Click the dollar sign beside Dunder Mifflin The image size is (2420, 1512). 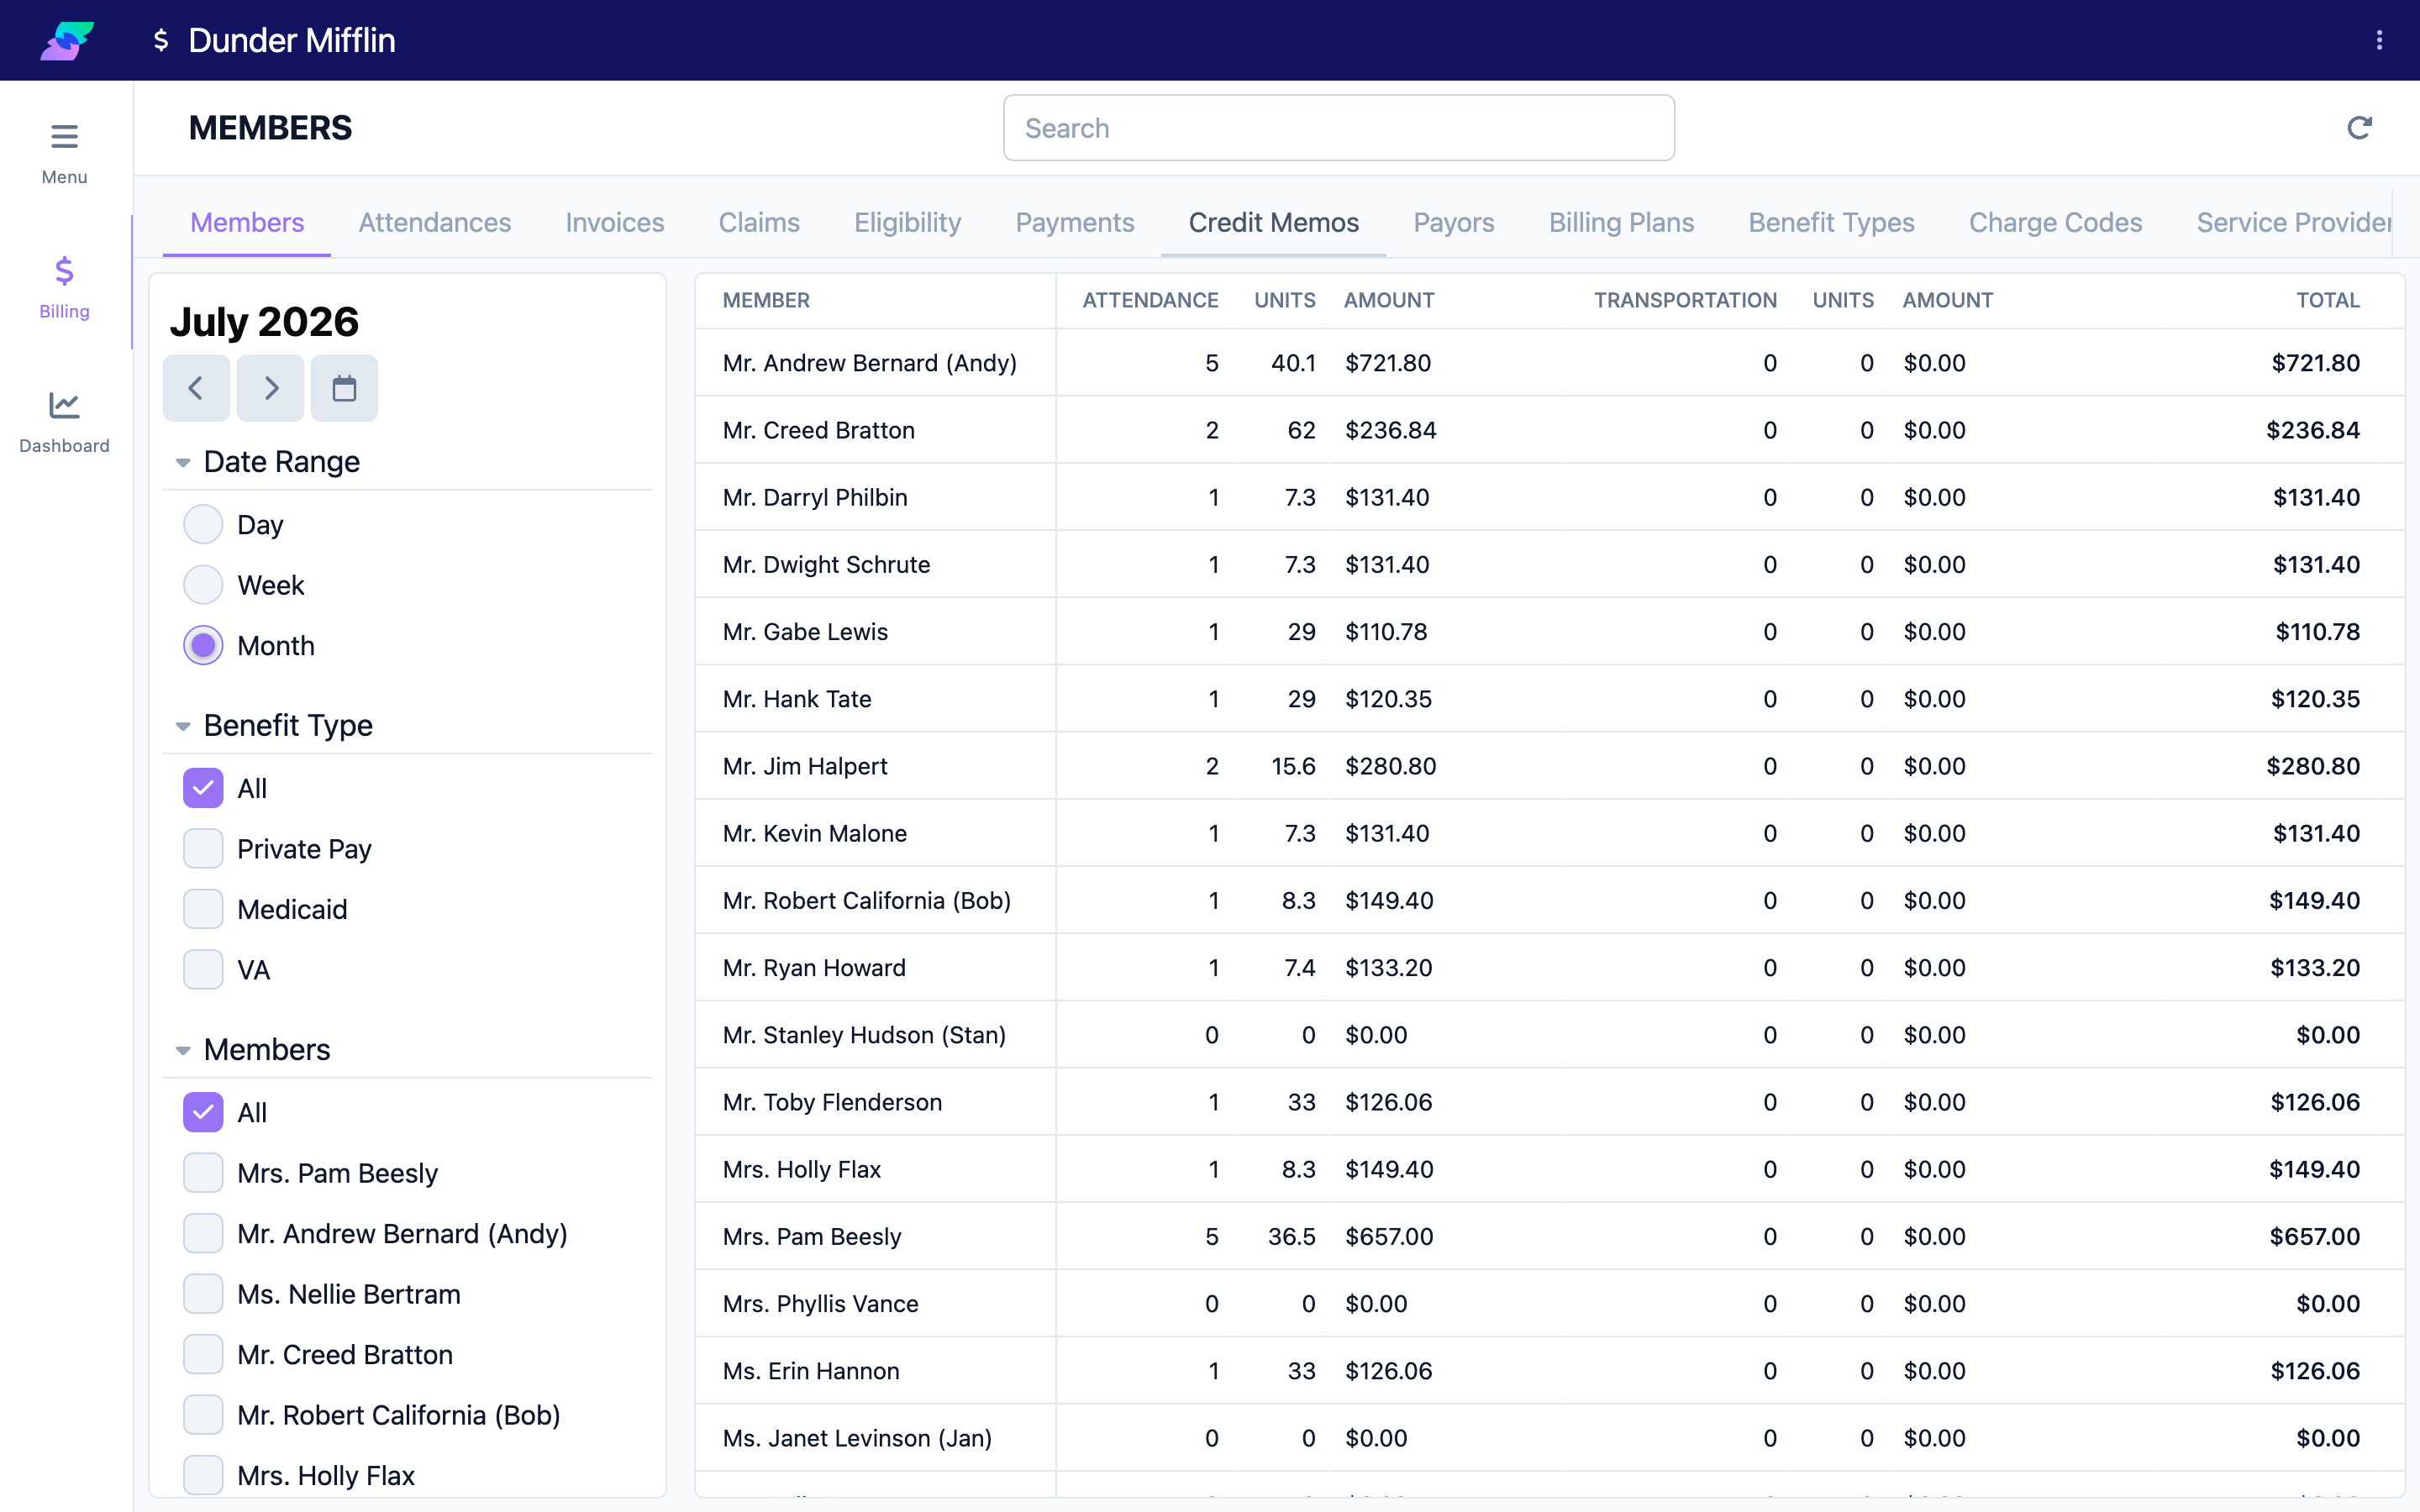coord(160,40)
